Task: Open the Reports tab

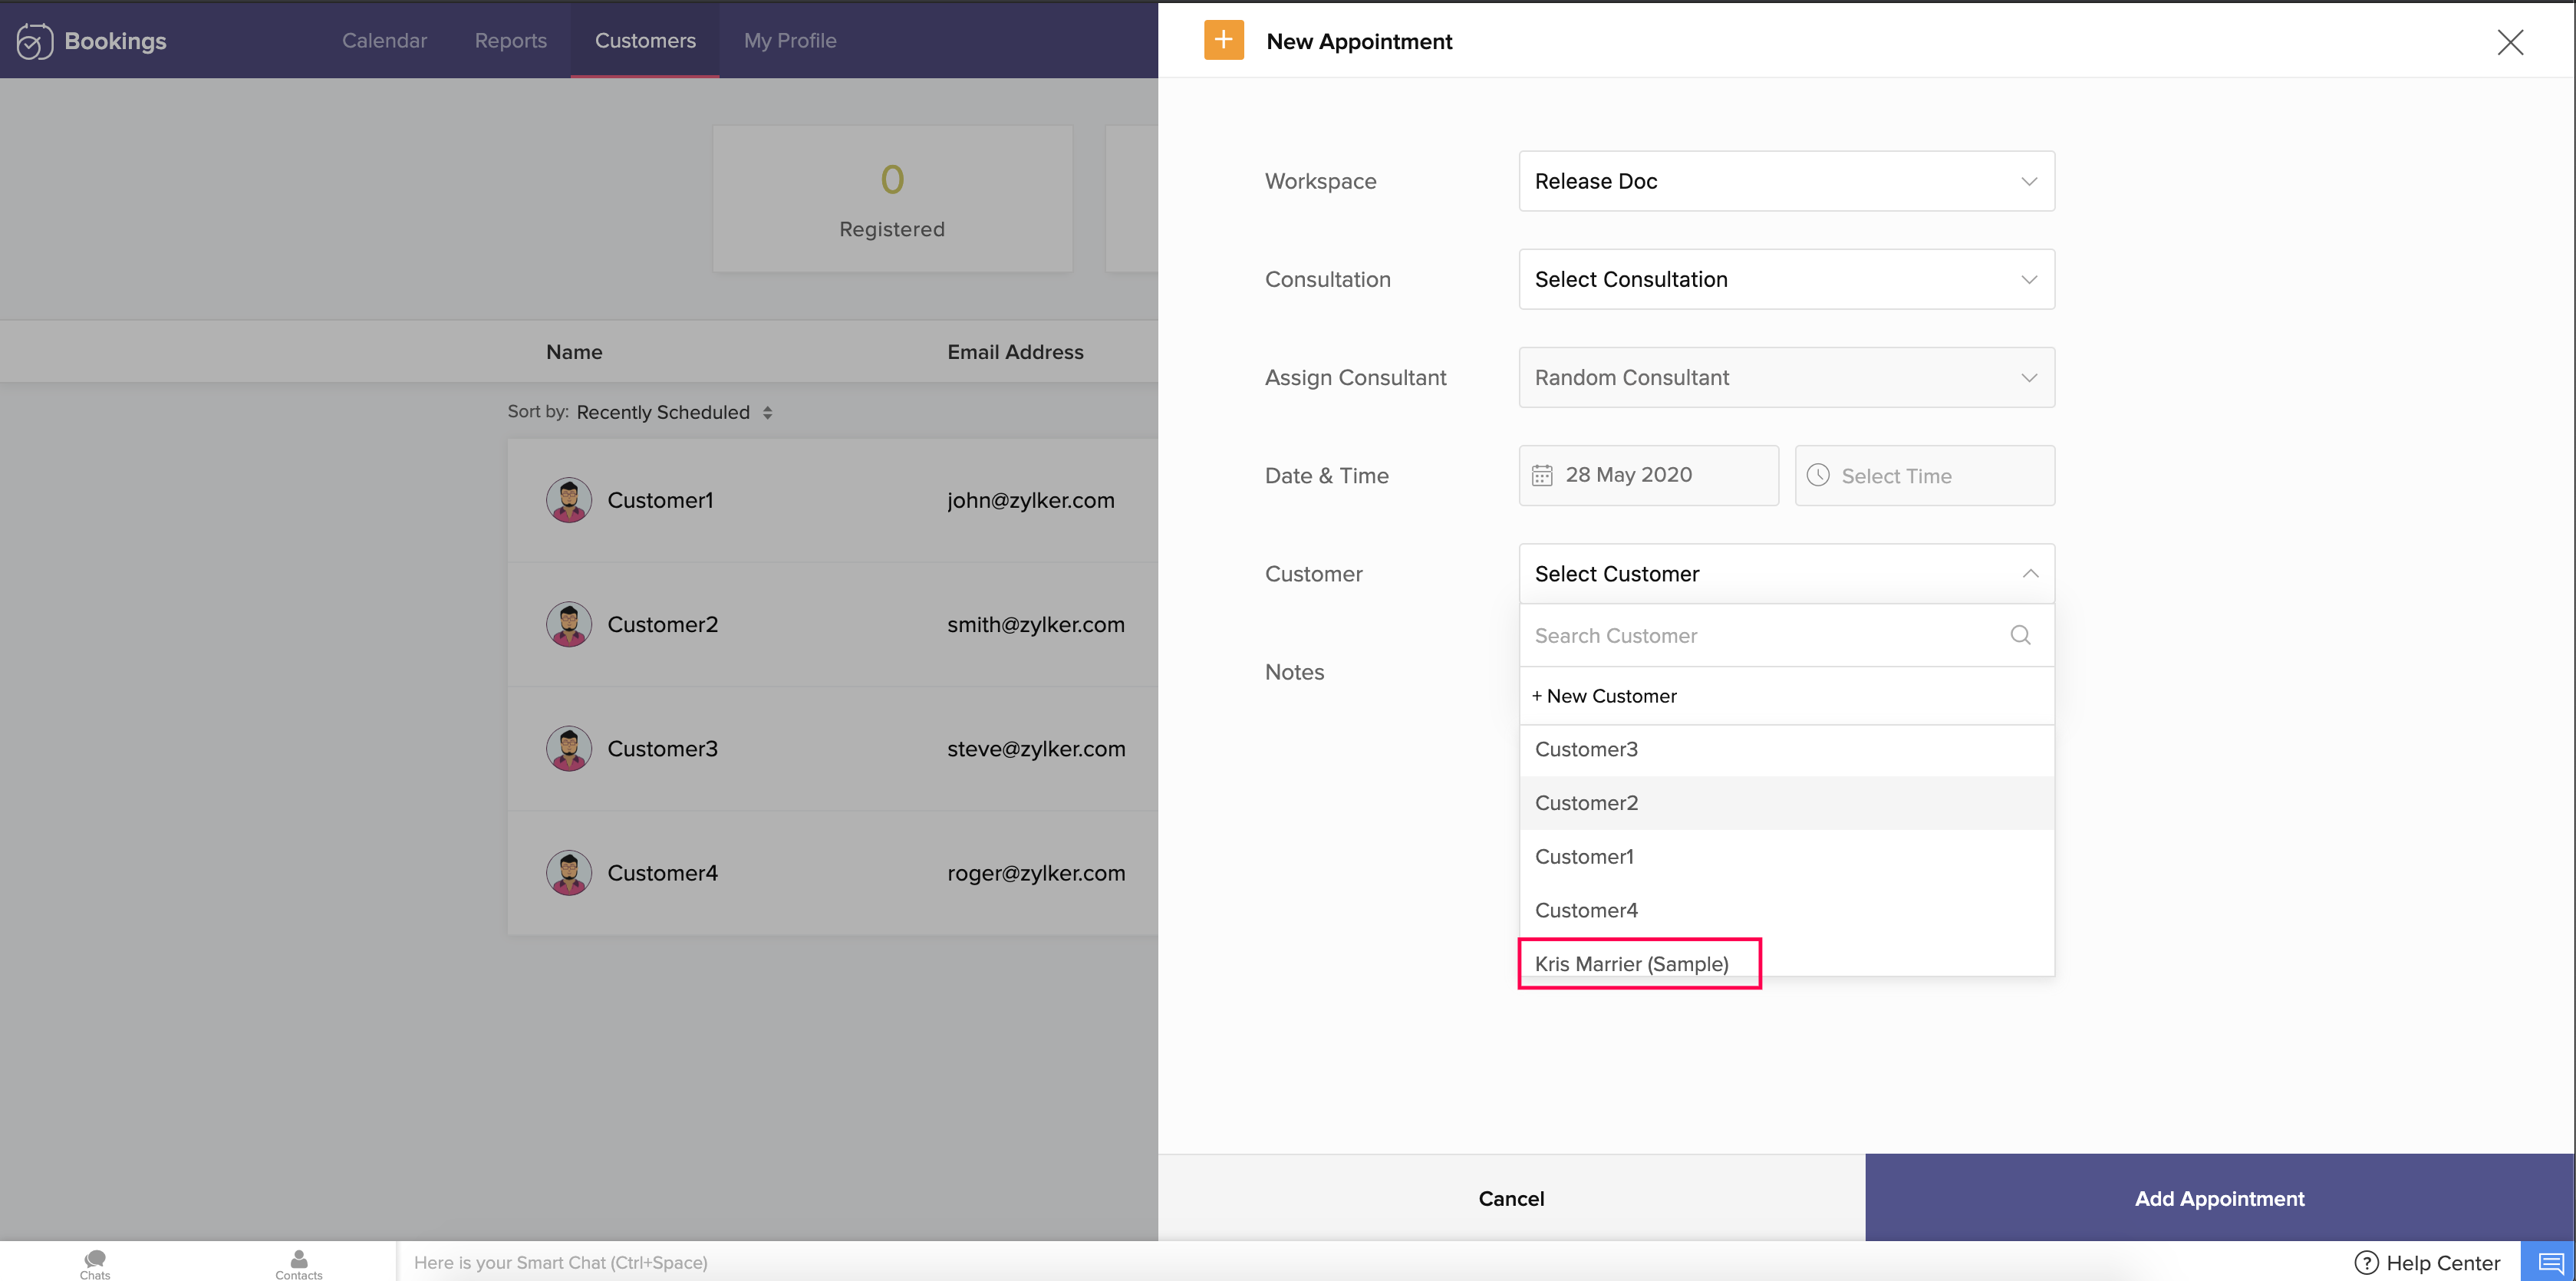Action: (510, 41)
